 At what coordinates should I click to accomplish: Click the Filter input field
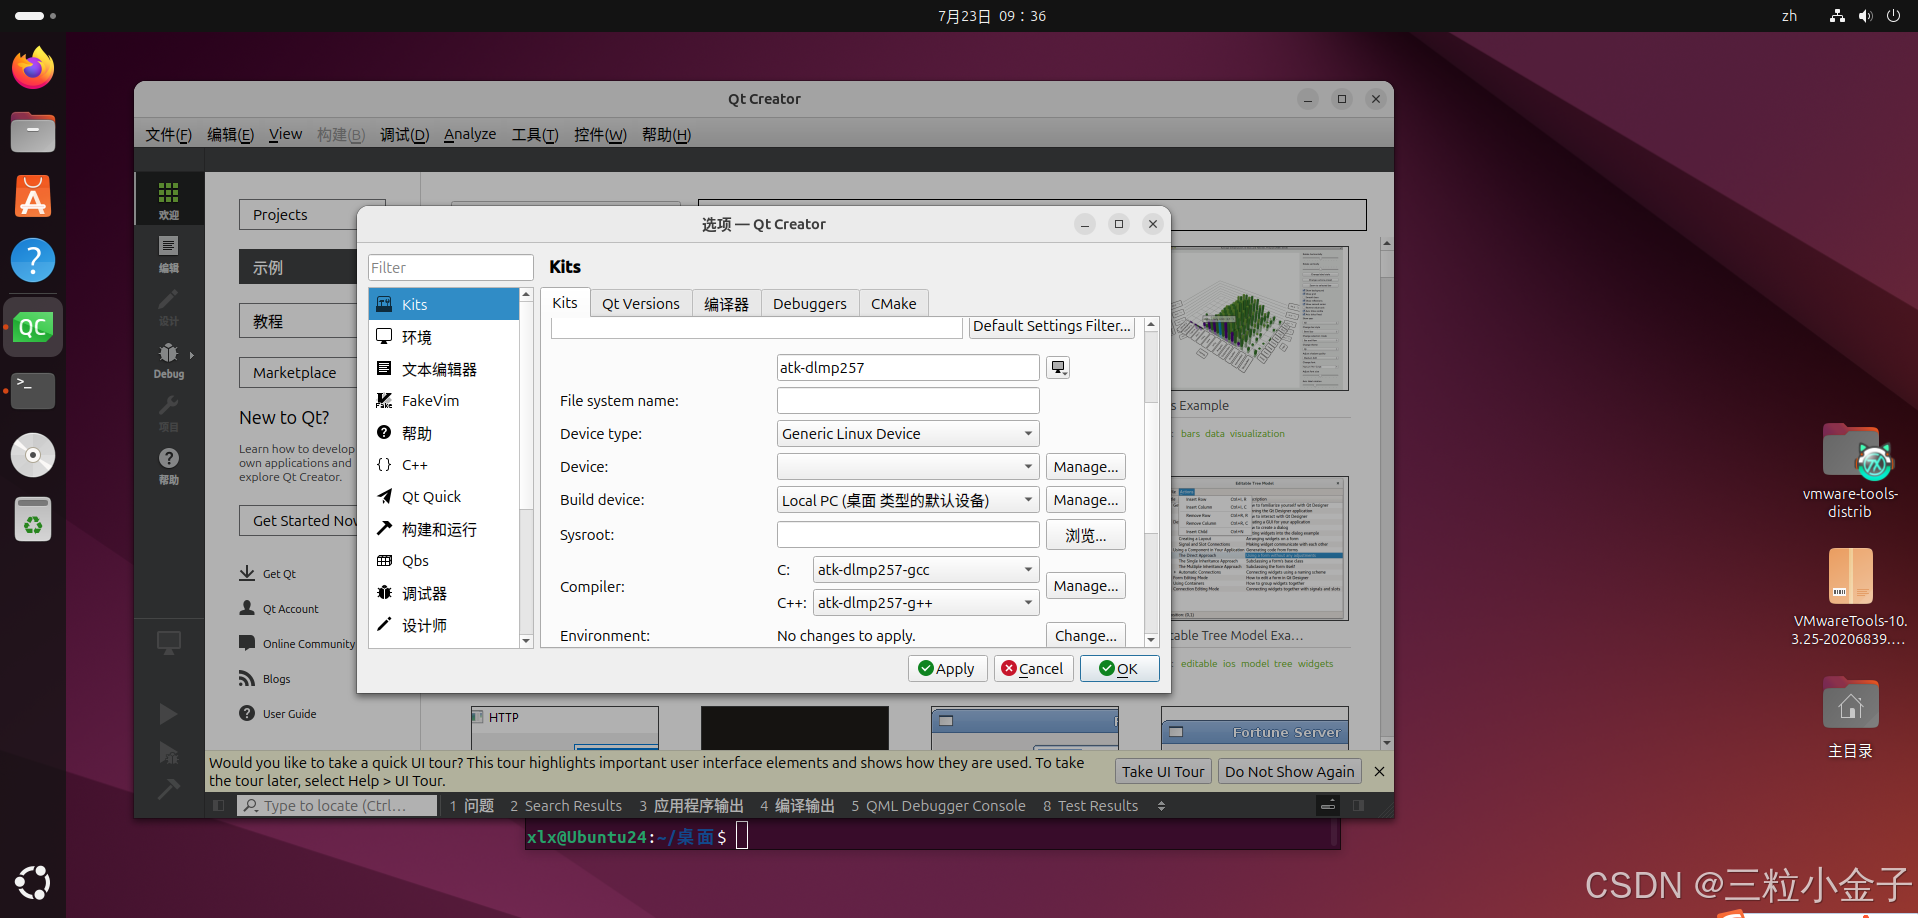point(451,268)
